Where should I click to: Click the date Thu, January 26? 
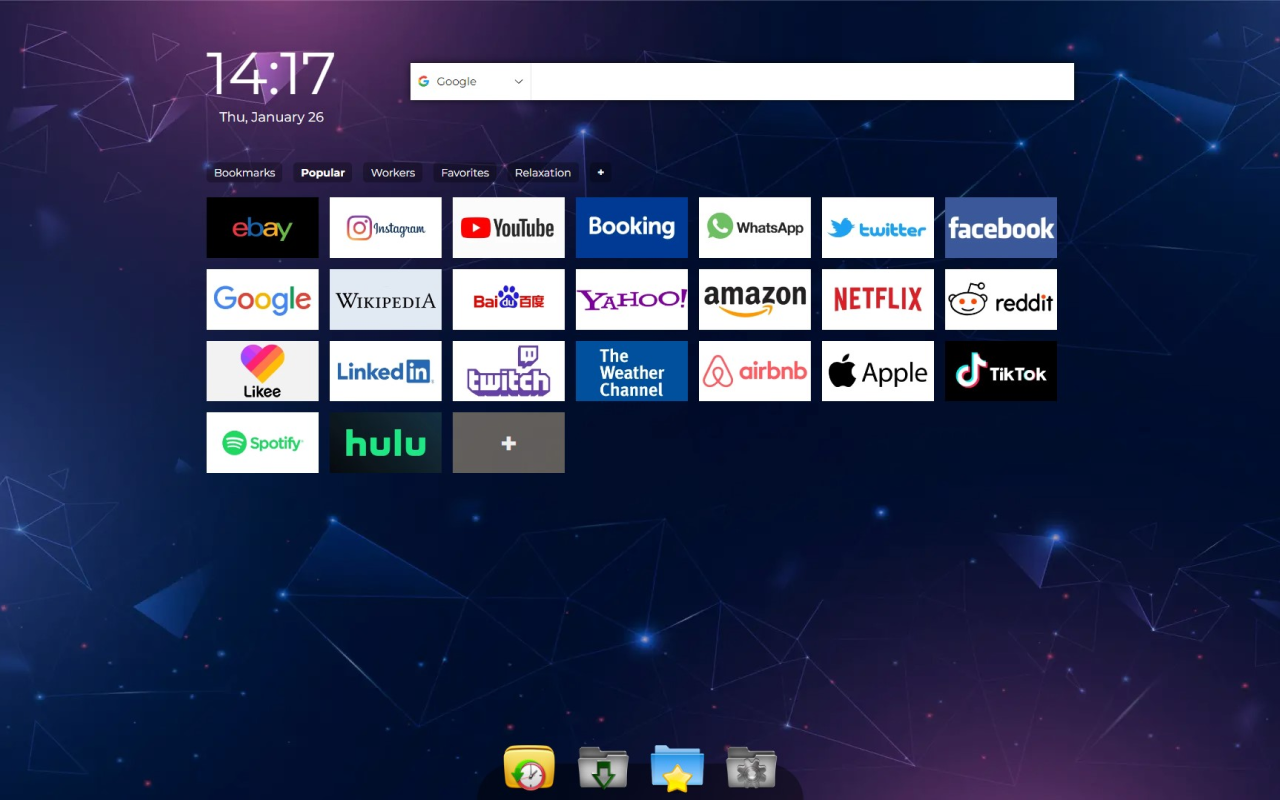[x=272, y=117]
